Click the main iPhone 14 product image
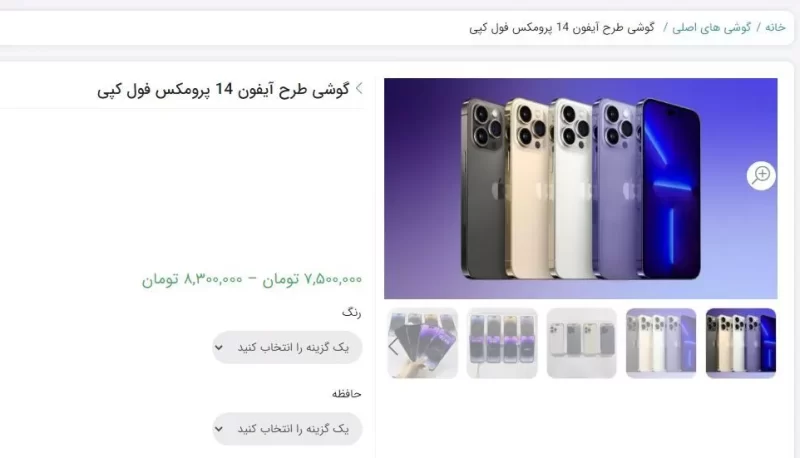The width and height of the screenshot is (800, 458). click(581, 188)
